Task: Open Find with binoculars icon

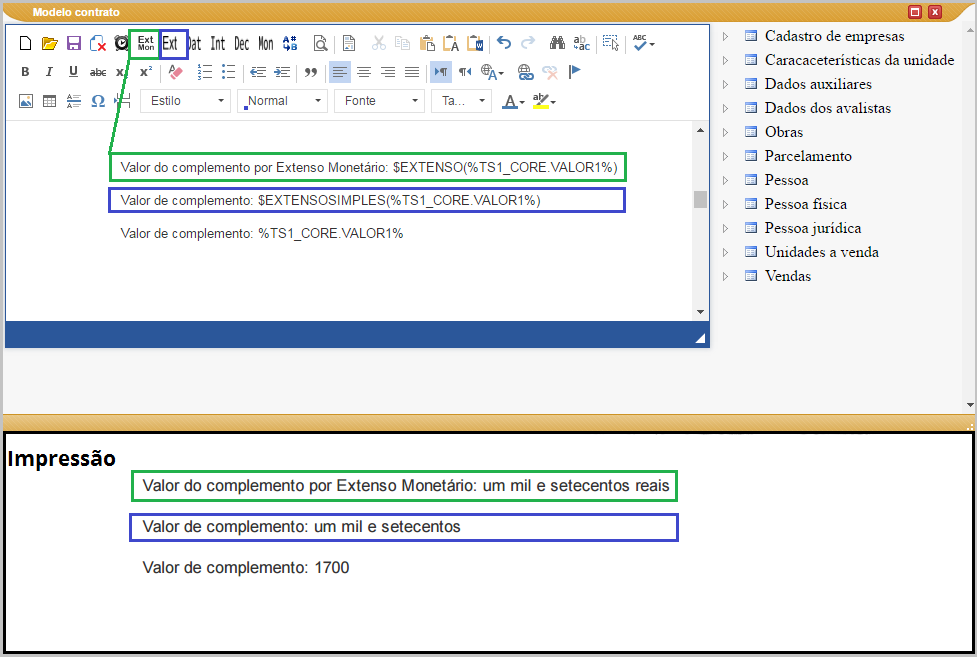Action: (557, 43)
